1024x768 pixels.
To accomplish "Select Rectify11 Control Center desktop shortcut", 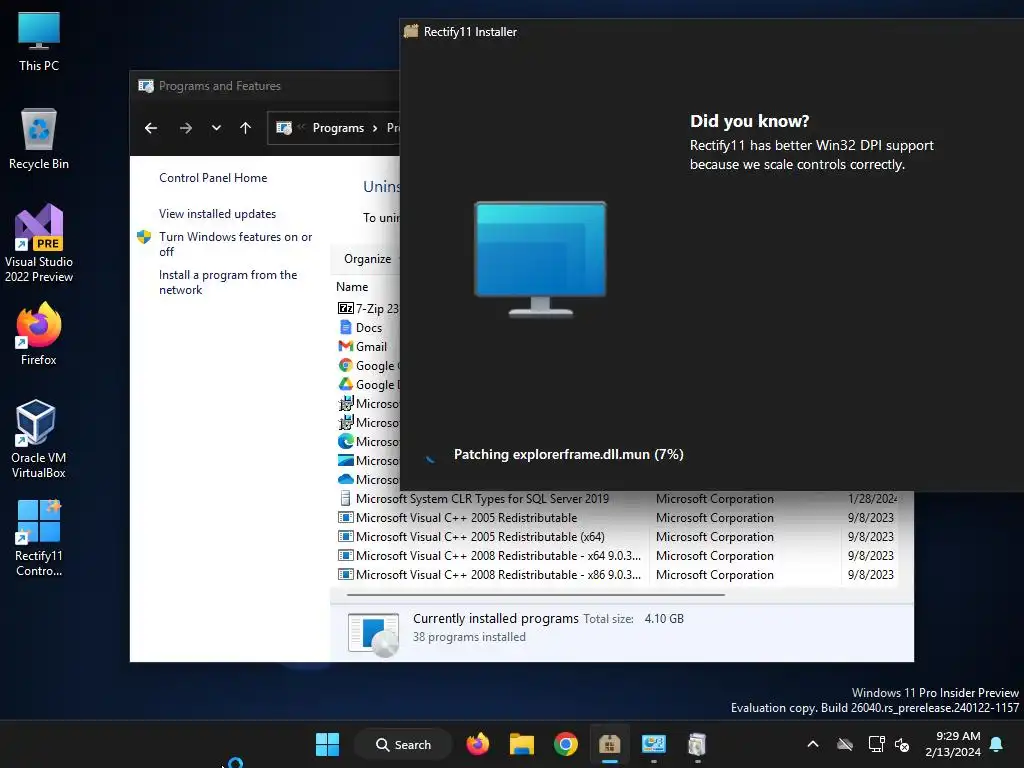I will 39,538.
